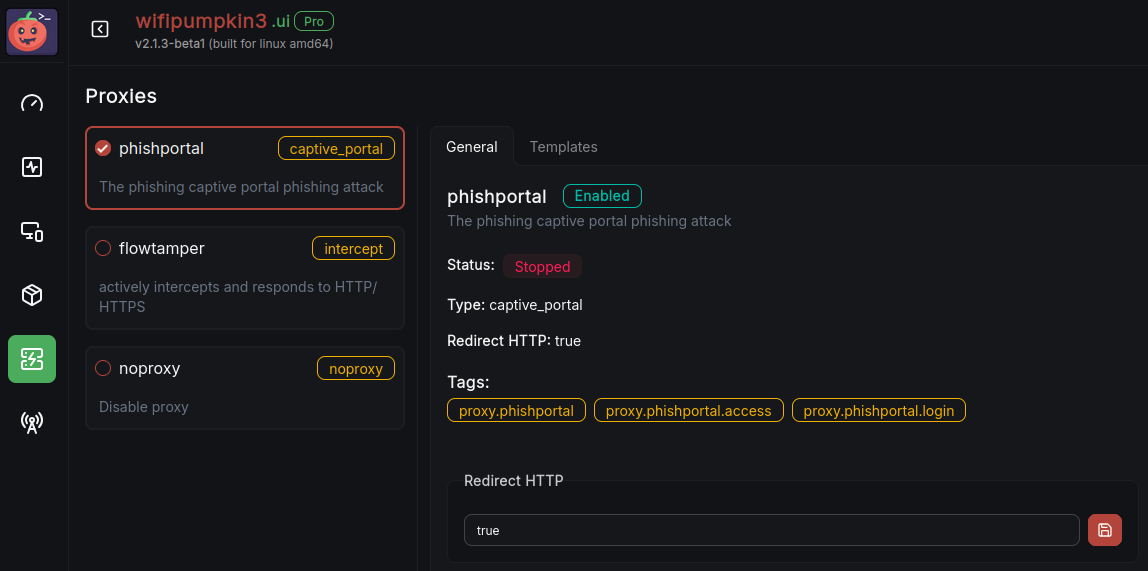Click the intercept badge on flowtamper
Screen dimensions: 1148x571
354,248
